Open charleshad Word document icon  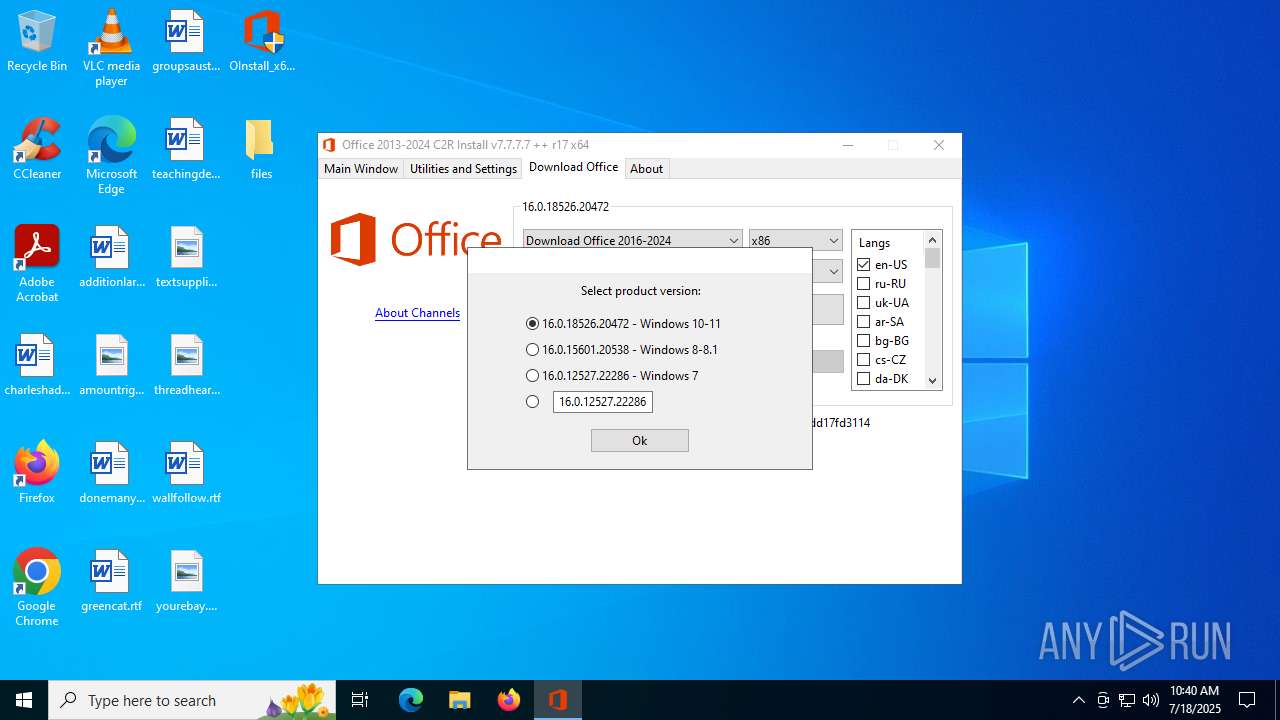tap(37, 365)
